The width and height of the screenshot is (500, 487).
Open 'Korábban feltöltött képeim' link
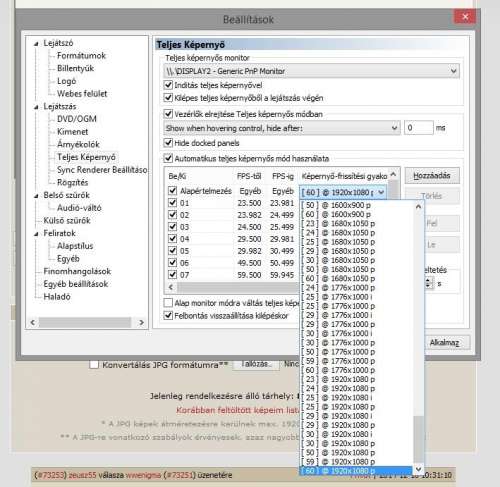(238, 410)
